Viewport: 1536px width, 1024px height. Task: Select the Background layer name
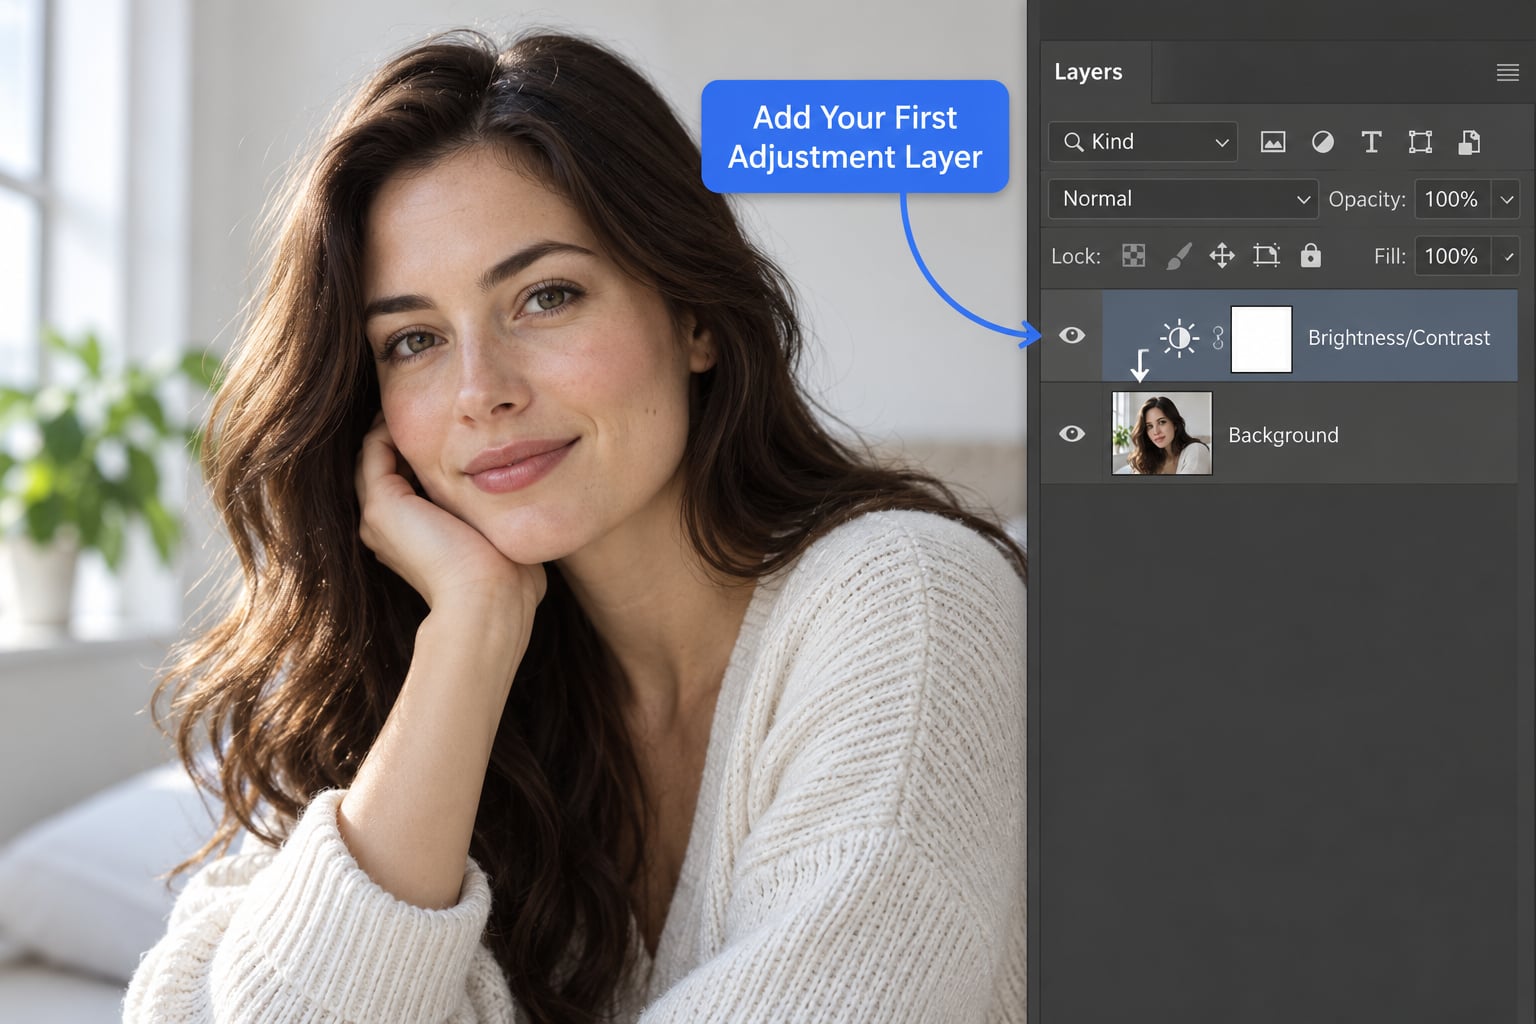1283,435
